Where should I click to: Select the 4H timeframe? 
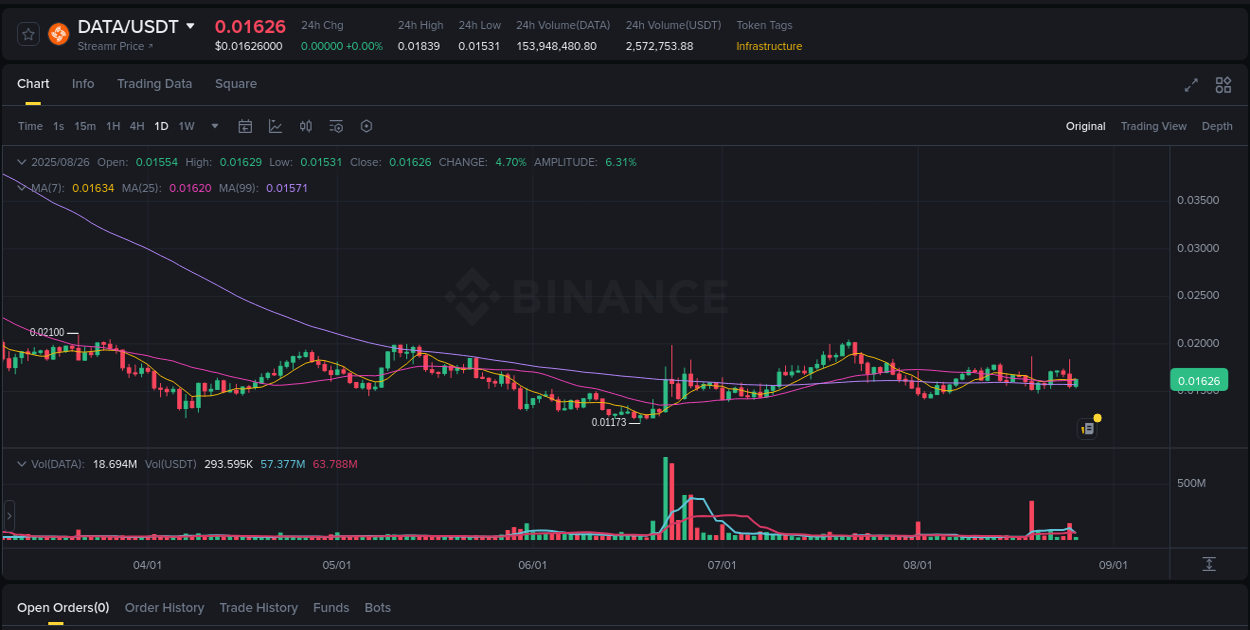coord(137,126)
